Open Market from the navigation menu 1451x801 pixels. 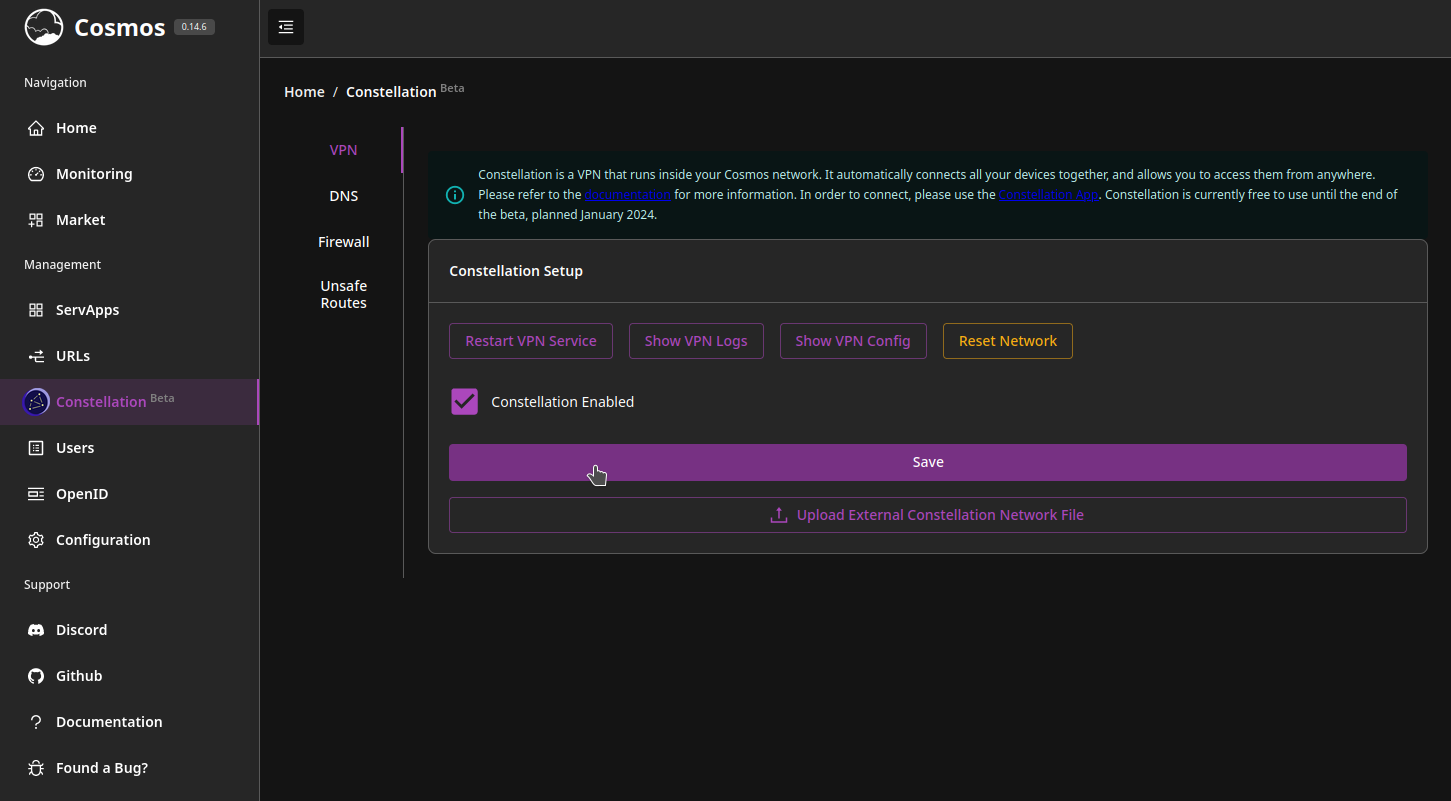81,220
